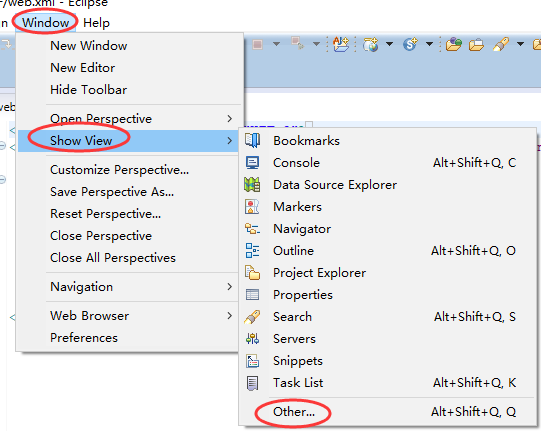
Task: Open Preferences from Window menu
Action: click(84, 338)
